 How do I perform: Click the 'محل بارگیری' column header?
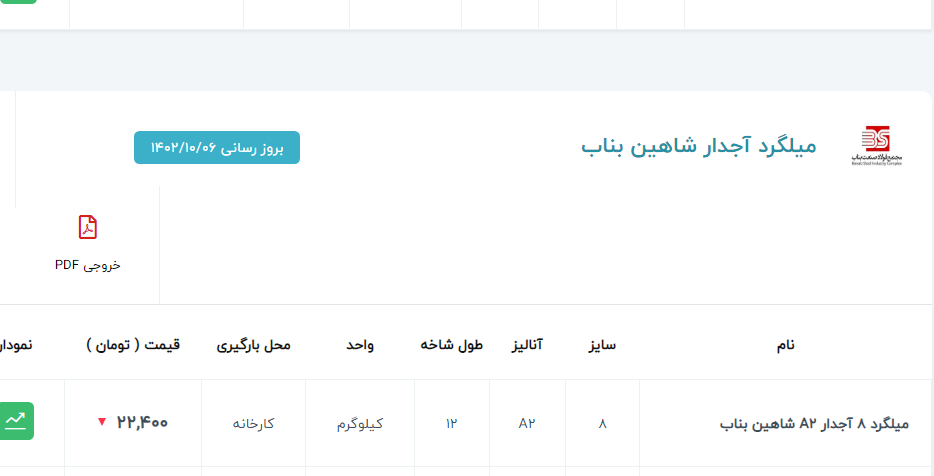tap(254, 345)
